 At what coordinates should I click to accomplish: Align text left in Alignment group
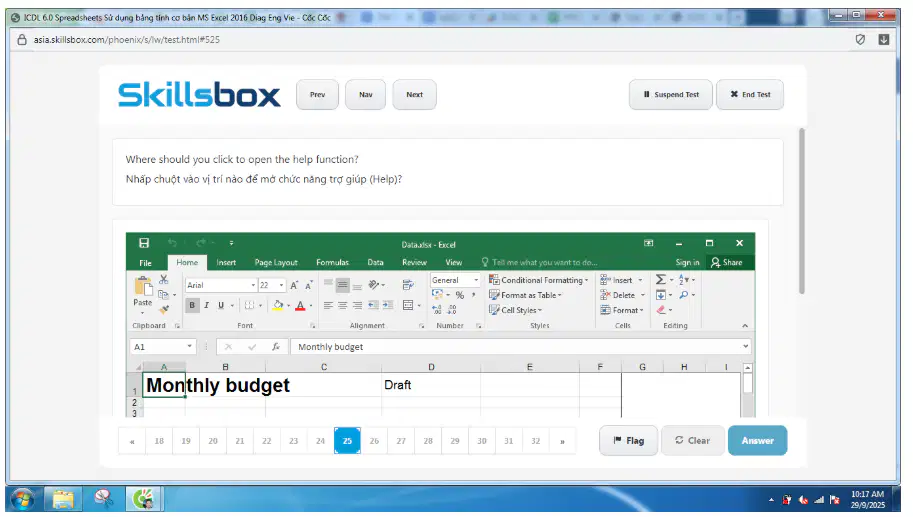[328, 305]
